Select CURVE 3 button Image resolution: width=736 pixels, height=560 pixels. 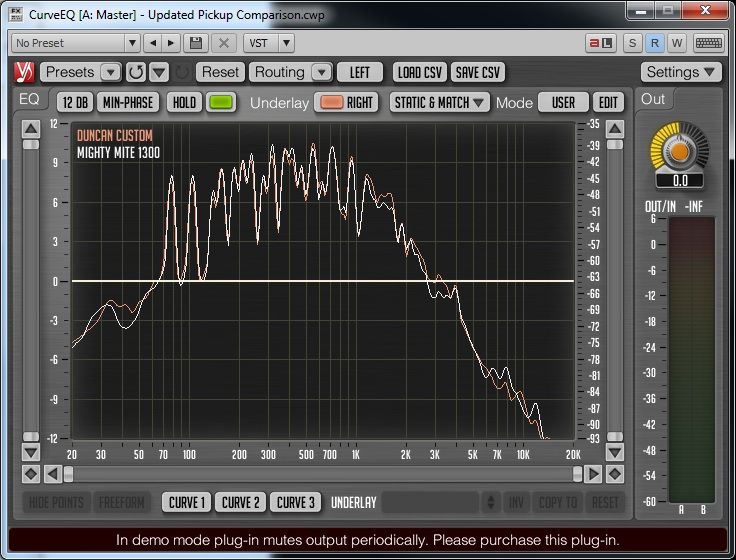[296, 502]
